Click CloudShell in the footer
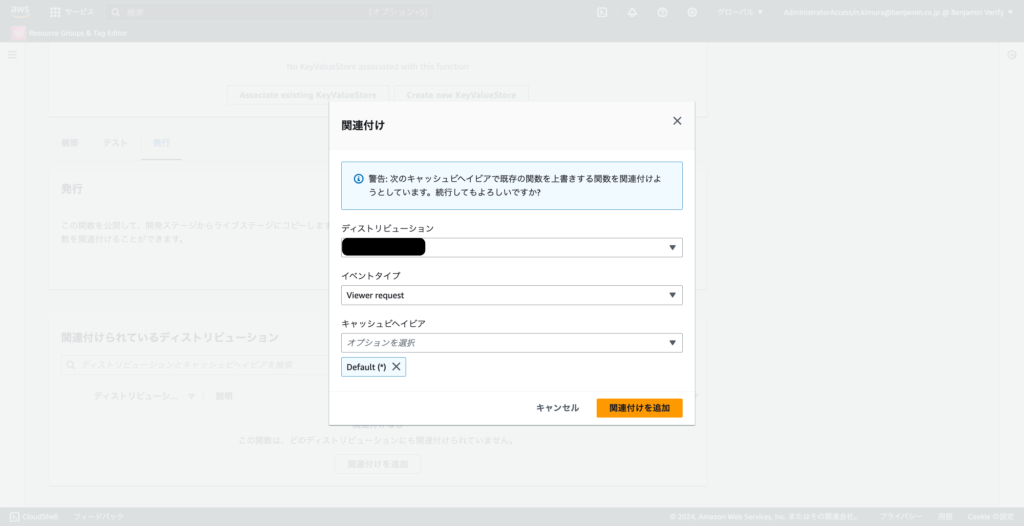This screenshot has width=1024, height=526. click(34, 516)
